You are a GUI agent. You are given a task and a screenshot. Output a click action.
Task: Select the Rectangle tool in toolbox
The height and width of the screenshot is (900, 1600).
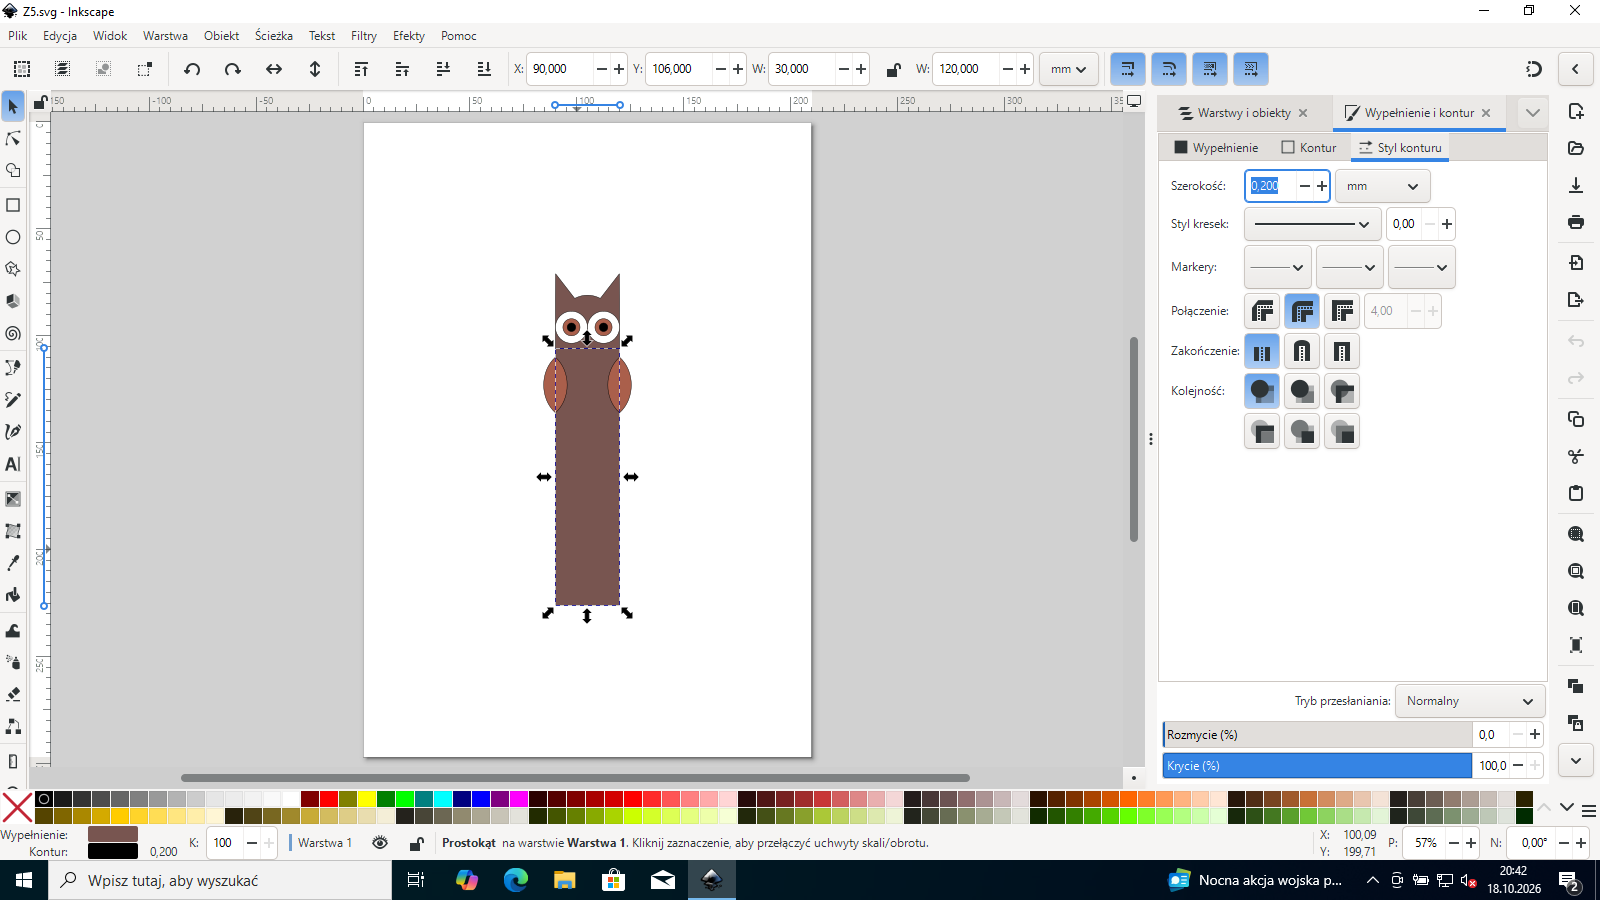coord(13,205)
